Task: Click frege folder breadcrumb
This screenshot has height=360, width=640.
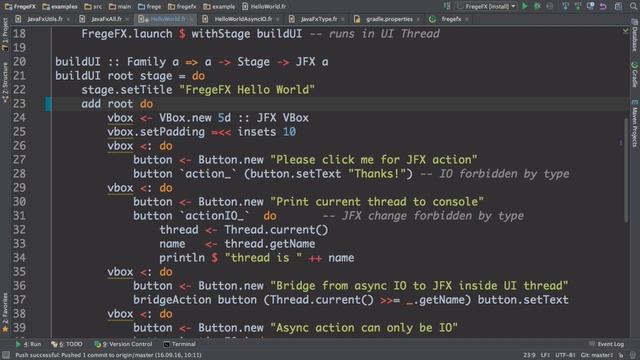Action: click(149, 7)
